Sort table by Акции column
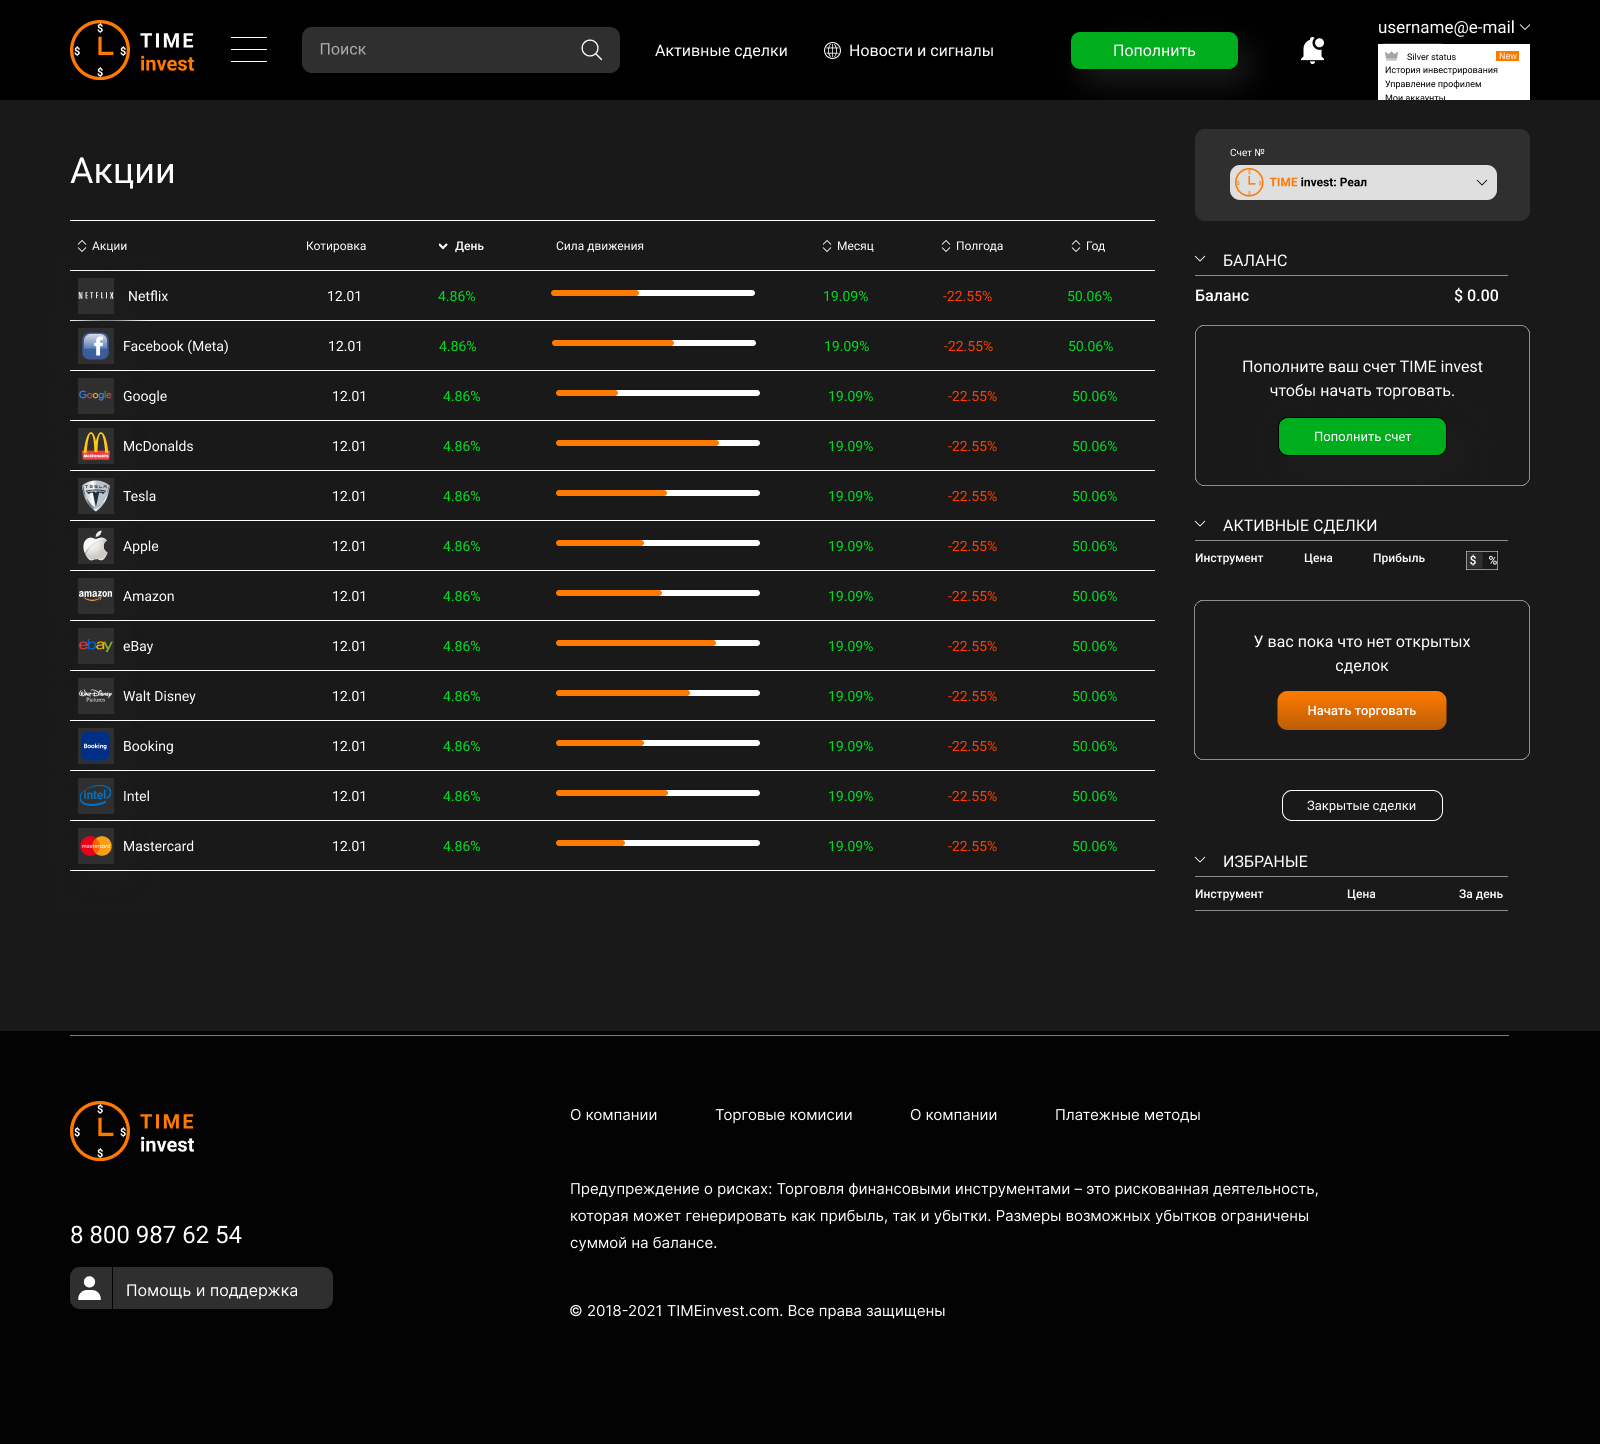1600x1444 pixels. [102, 246]
